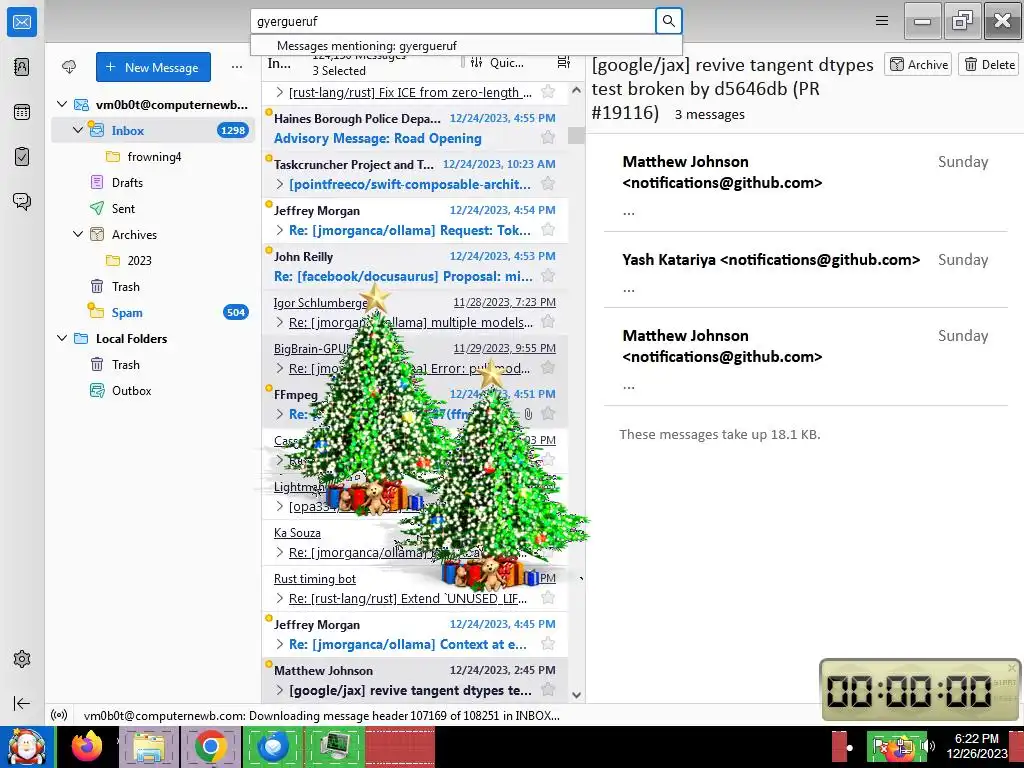The image size is (1024, 768).
Task: Open Thunderbird Settings gear
Action: (22, 659)
